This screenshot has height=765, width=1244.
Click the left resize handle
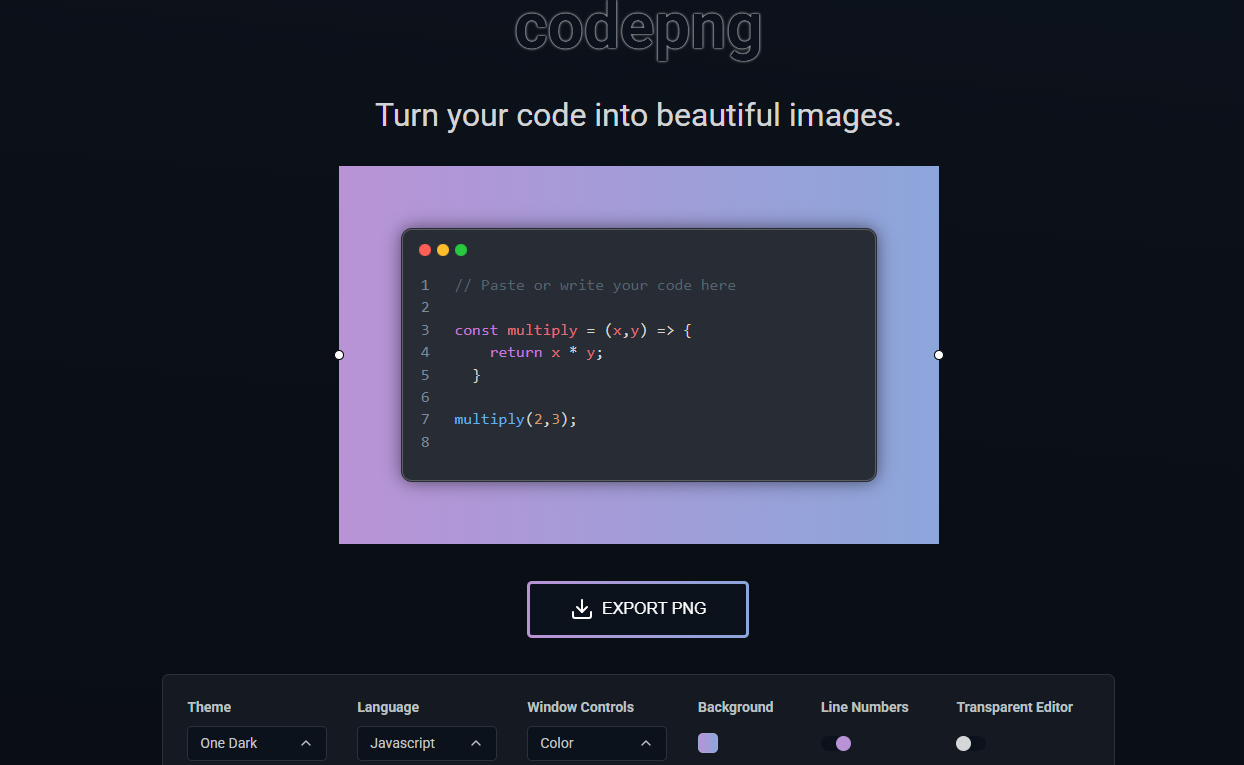(x=339, y=355)
